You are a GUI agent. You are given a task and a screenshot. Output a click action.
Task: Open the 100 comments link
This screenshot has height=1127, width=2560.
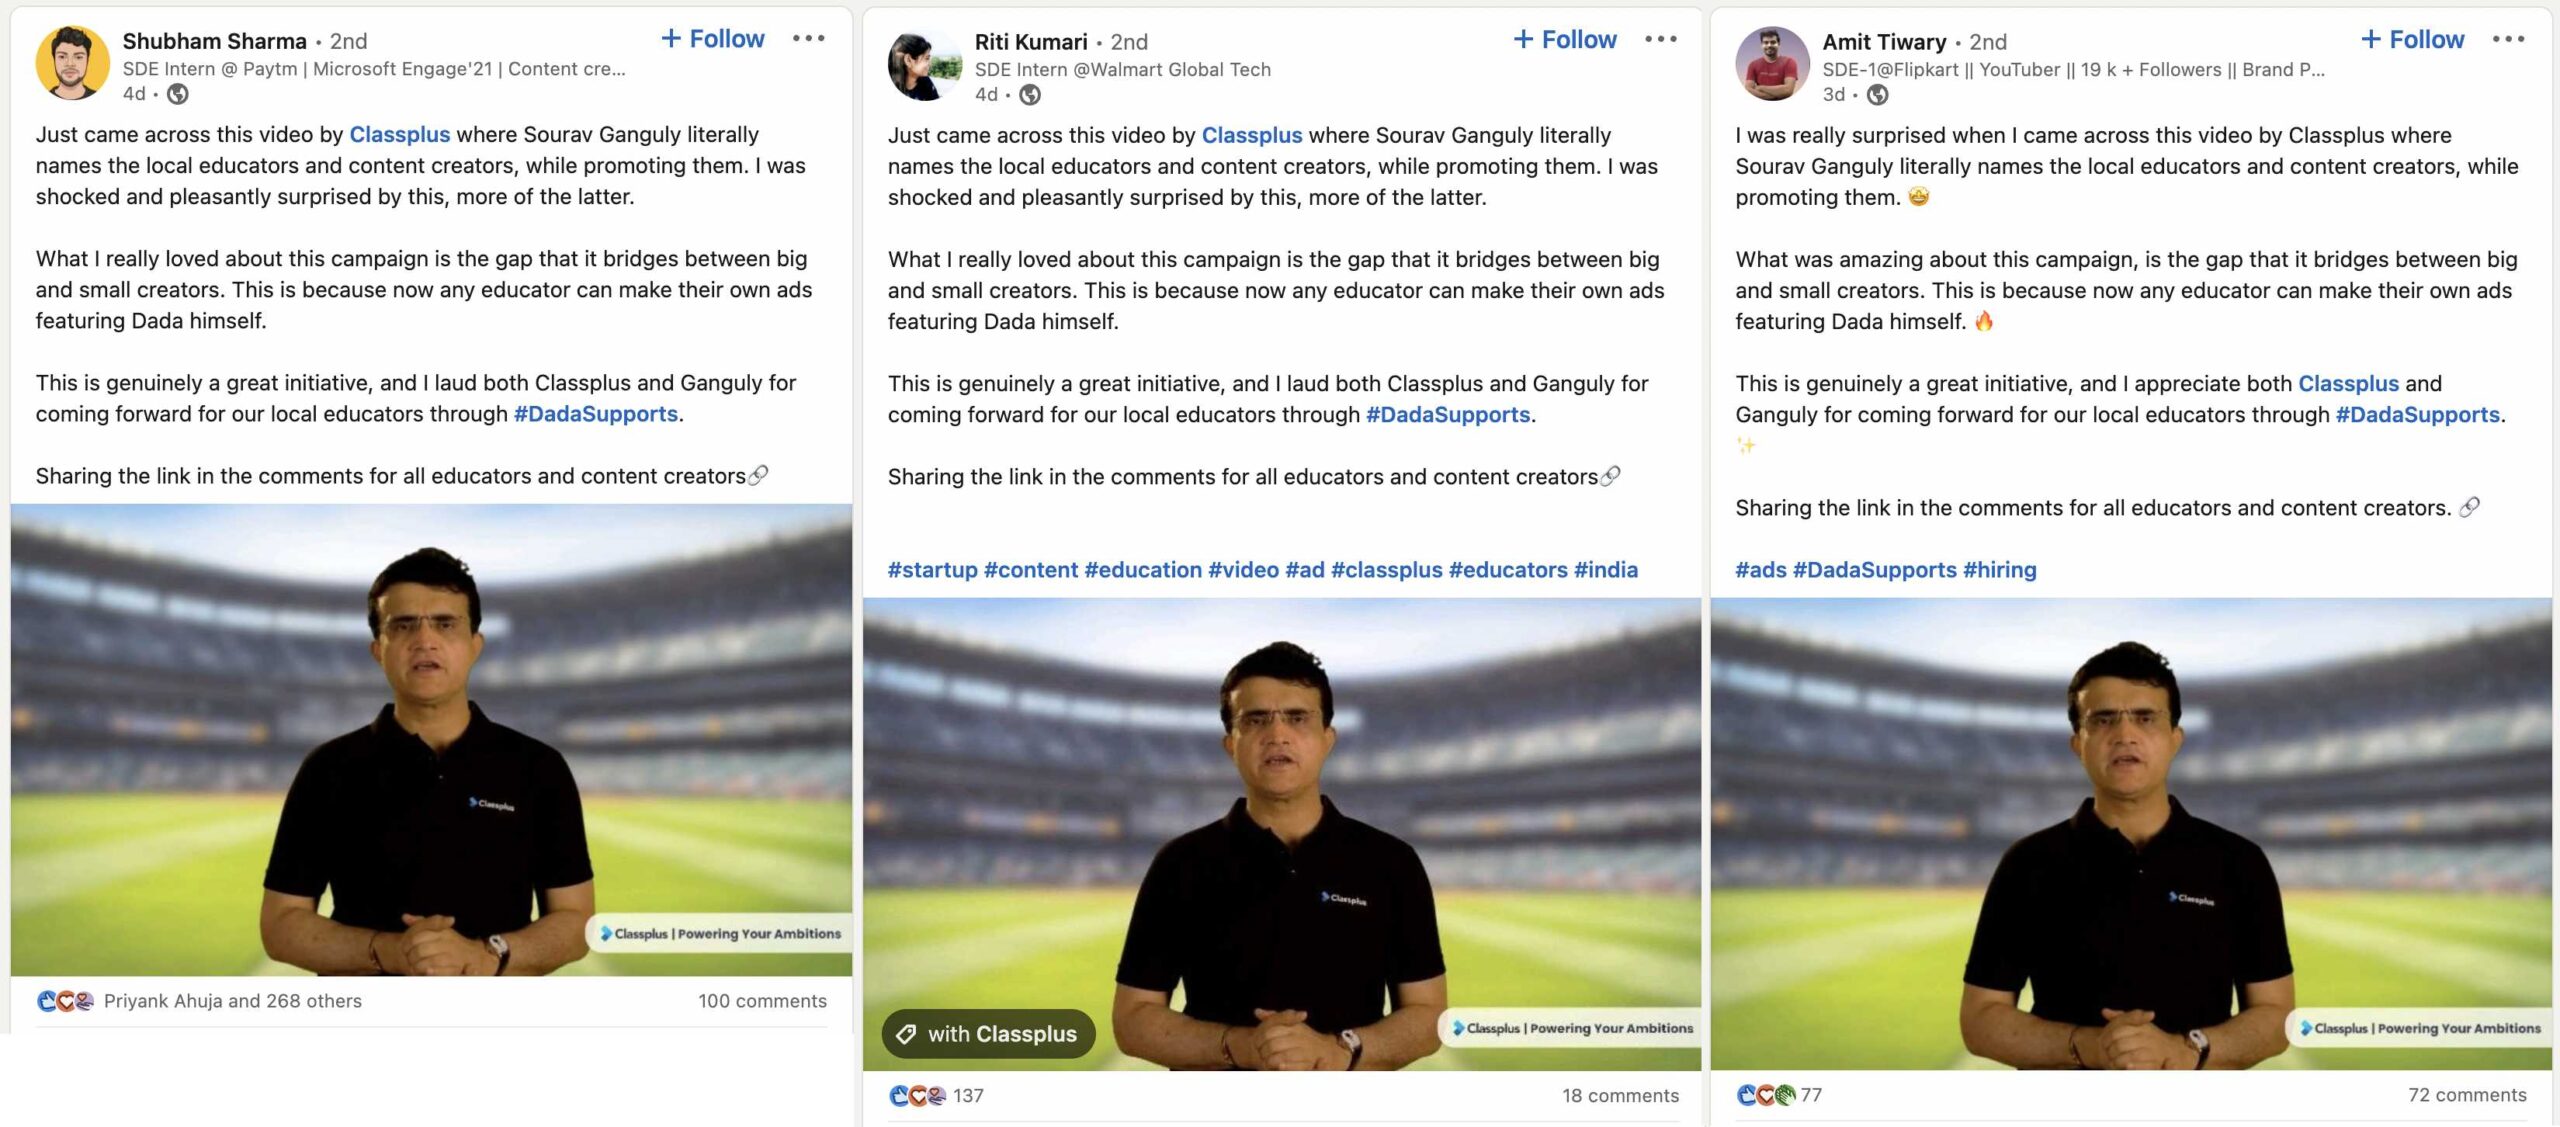762,1001
